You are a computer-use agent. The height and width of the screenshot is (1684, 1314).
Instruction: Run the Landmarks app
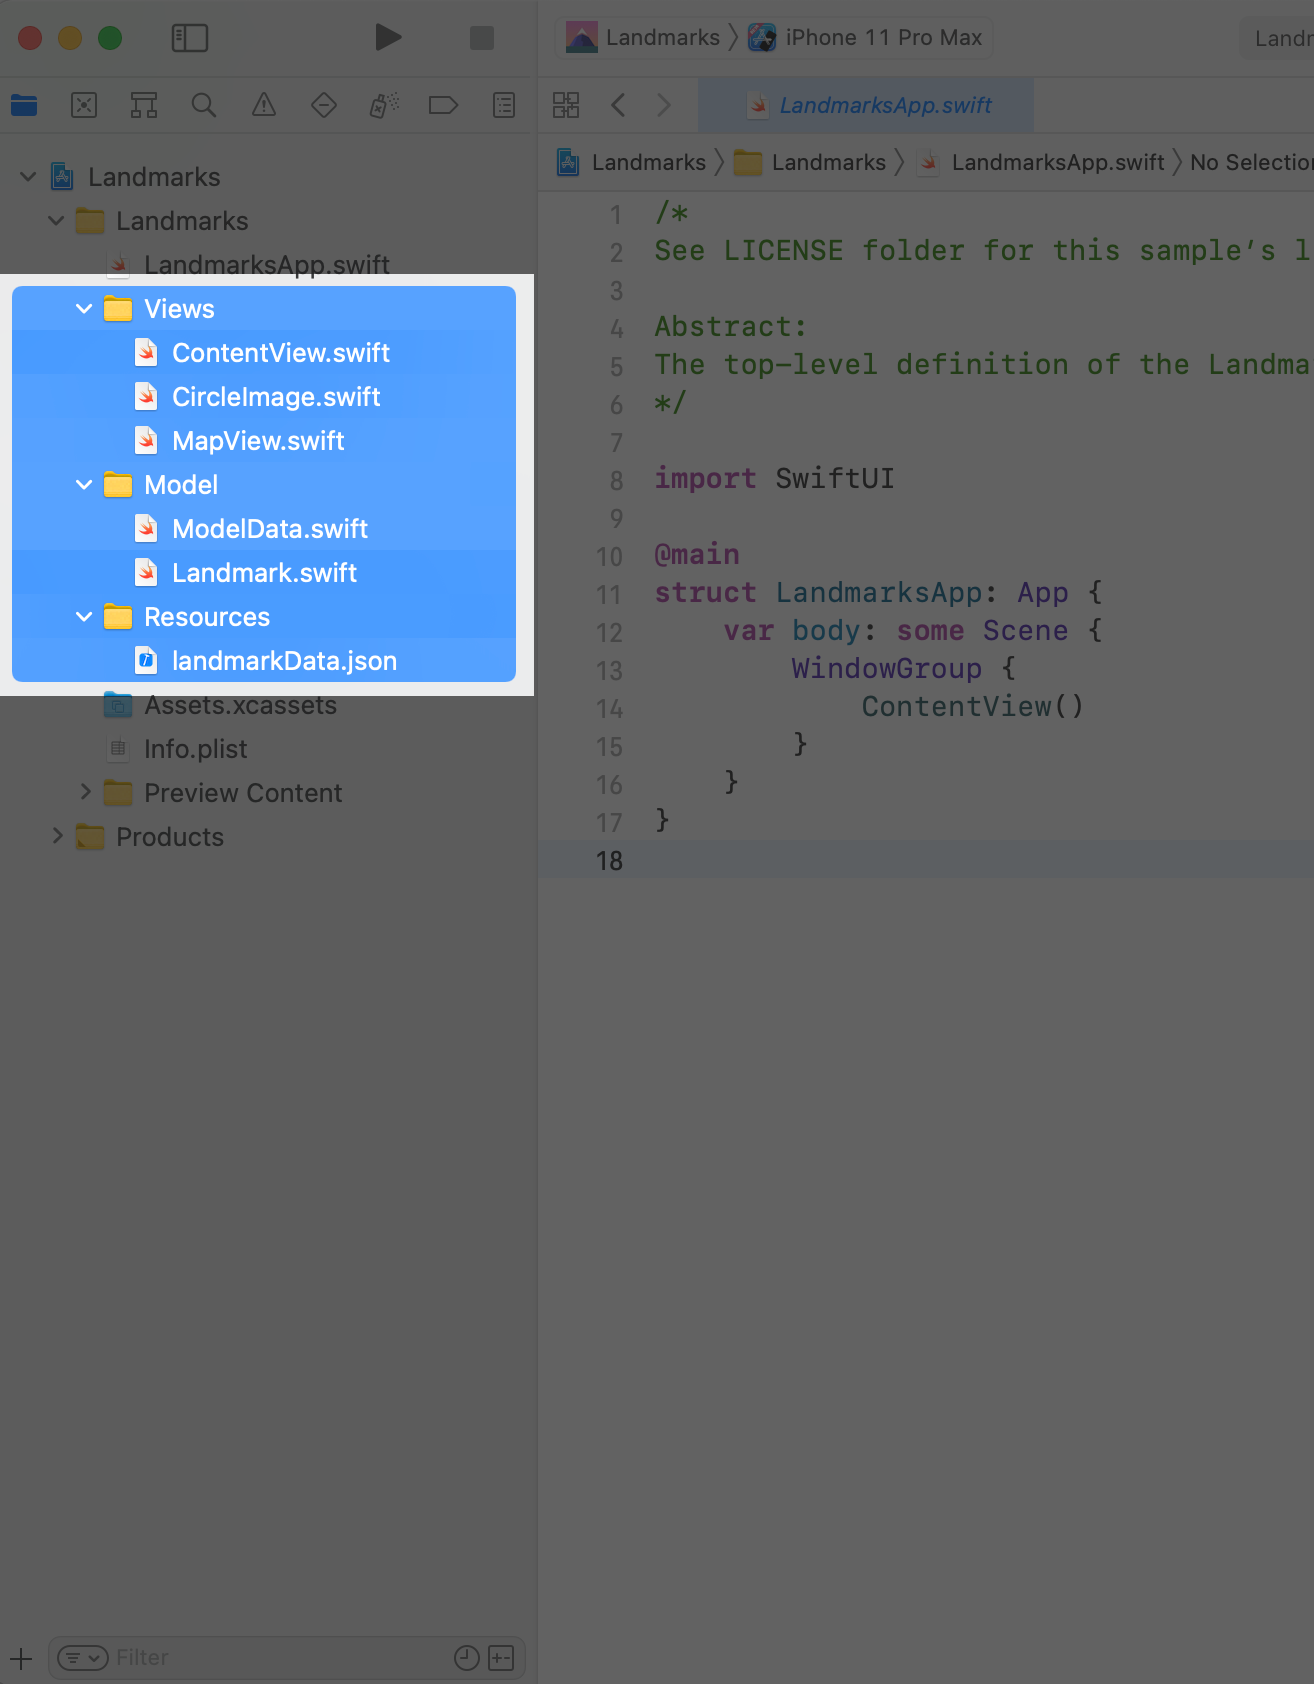coord(388,38)
